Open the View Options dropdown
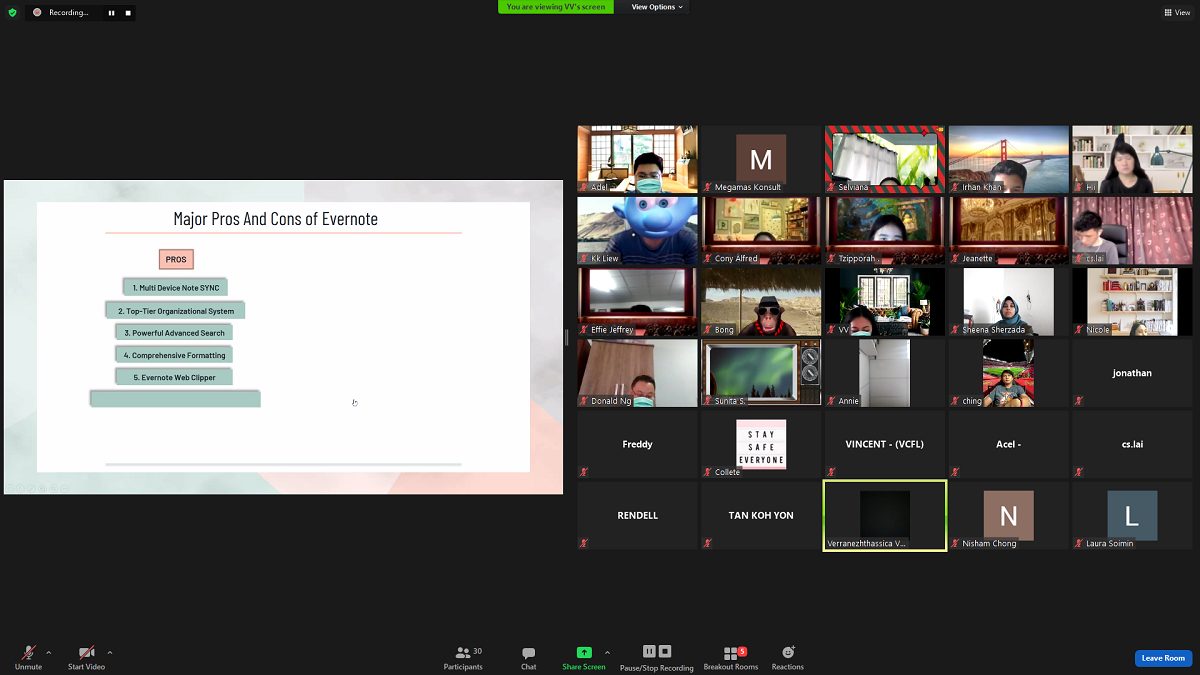Viewport: 1200px width, 675px height. (x=657, y=7)
